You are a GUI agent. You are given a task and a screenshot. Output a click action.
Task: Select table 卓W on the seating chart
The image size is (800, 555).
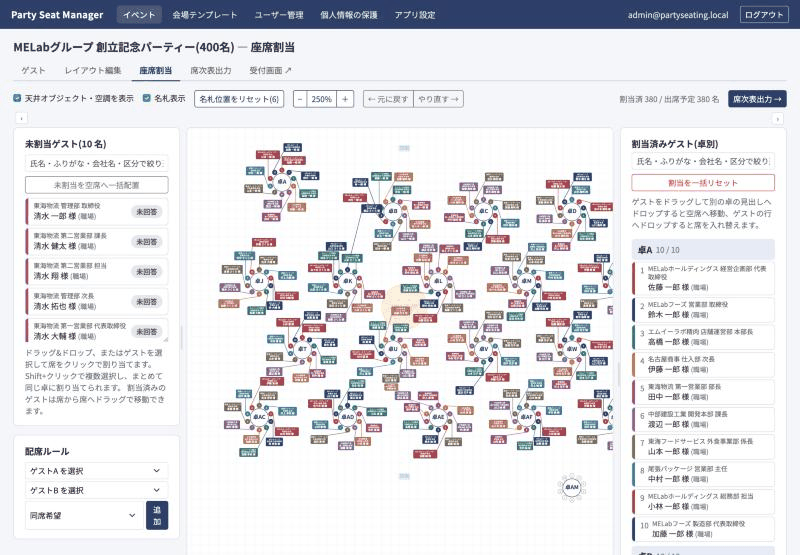(572, 349)
